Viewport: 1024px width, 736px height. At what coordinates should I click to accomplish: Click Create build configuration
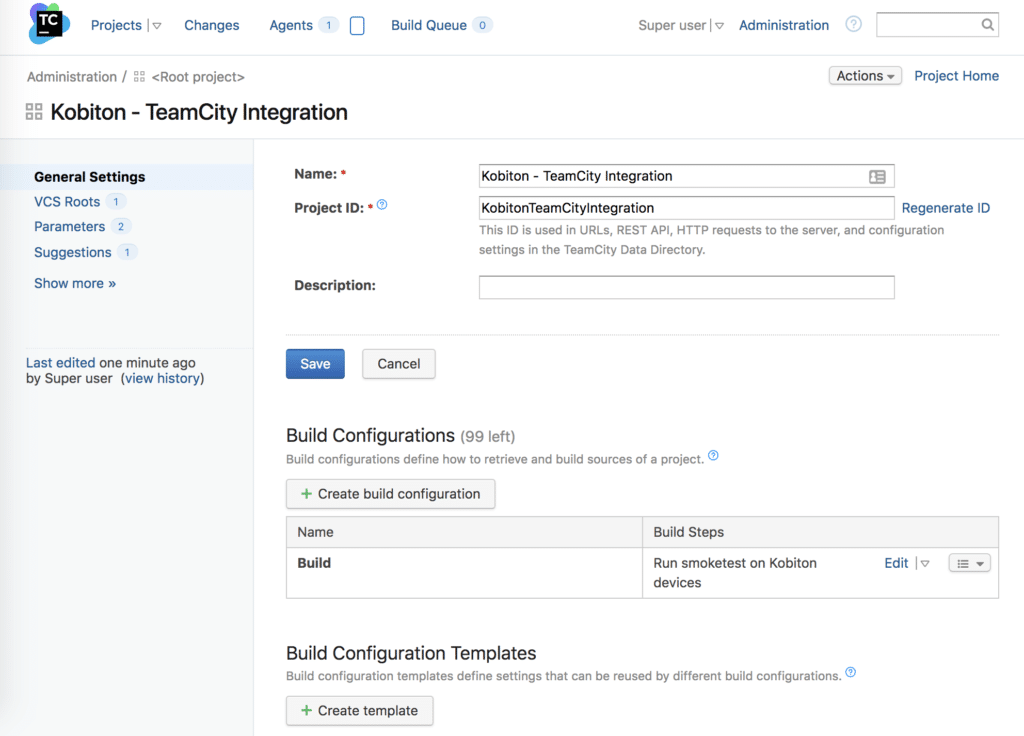click(x=390, y=494)
